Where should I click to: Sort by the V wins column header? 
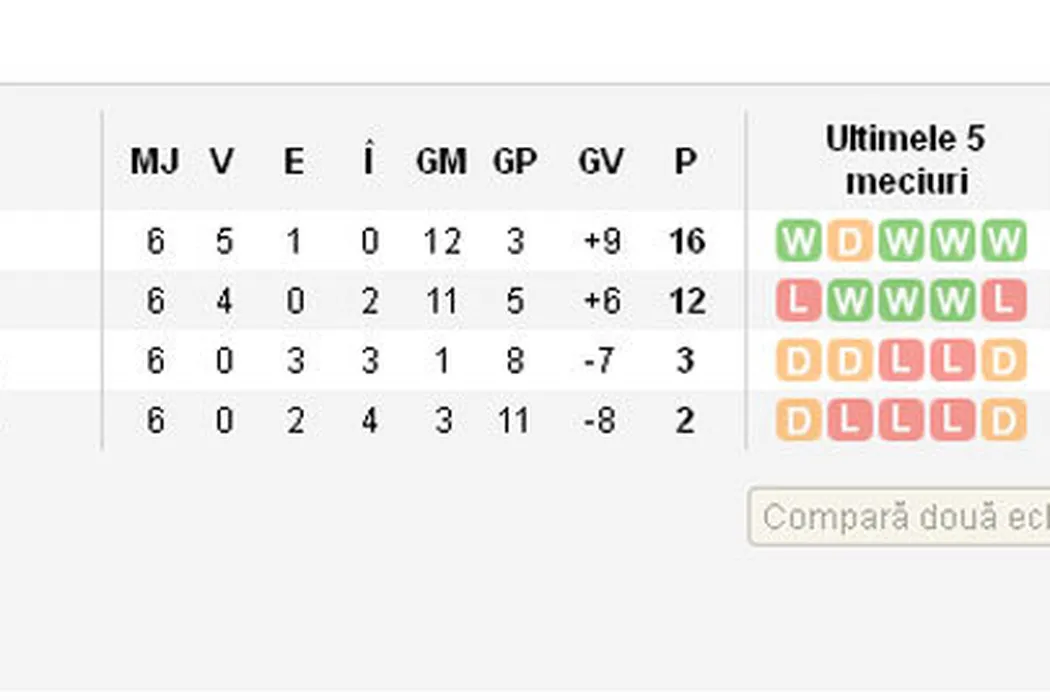point(222,161)
